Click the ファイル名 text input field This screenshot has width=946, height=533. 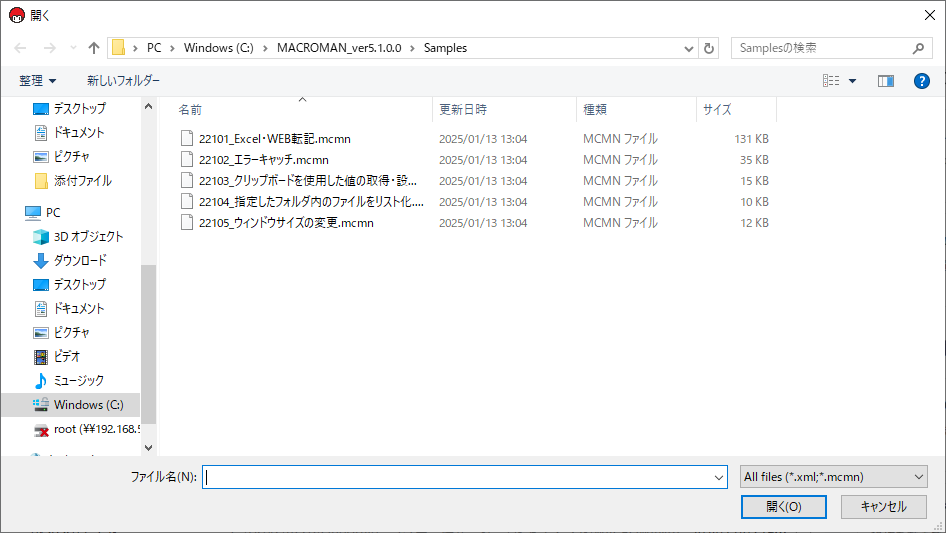coord(460,478)
